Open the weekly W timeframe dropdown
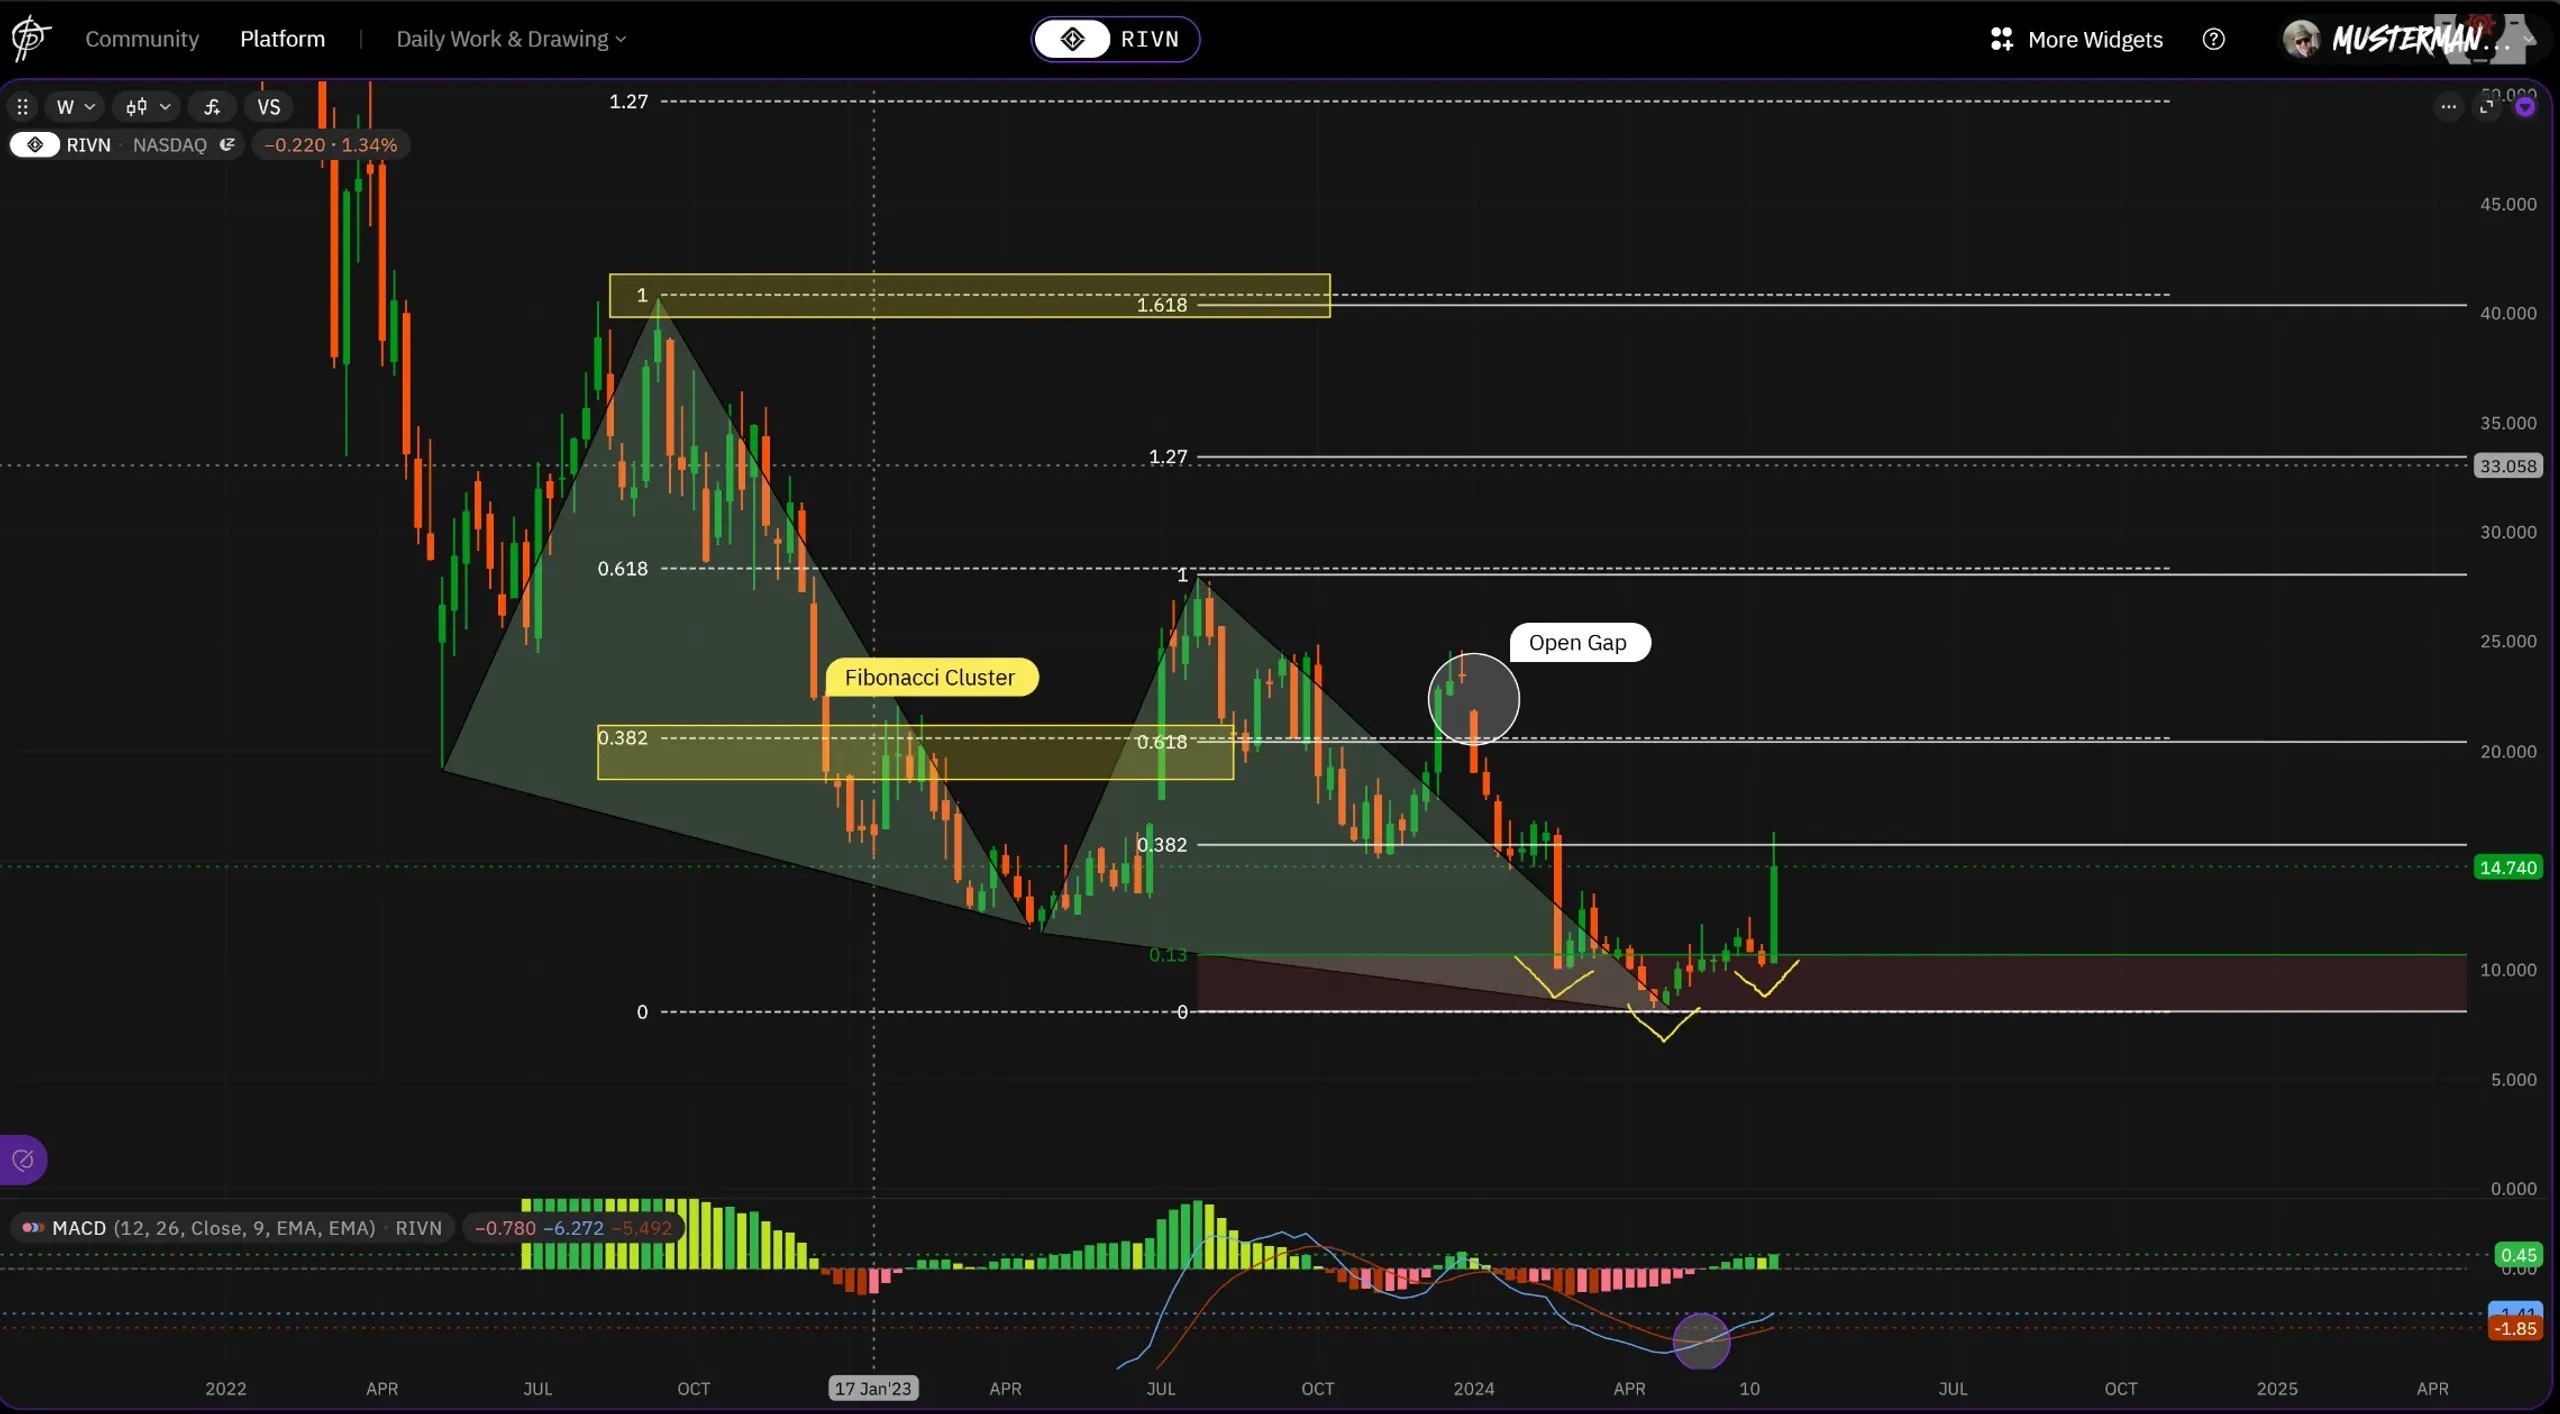 [x=75, y=106]
